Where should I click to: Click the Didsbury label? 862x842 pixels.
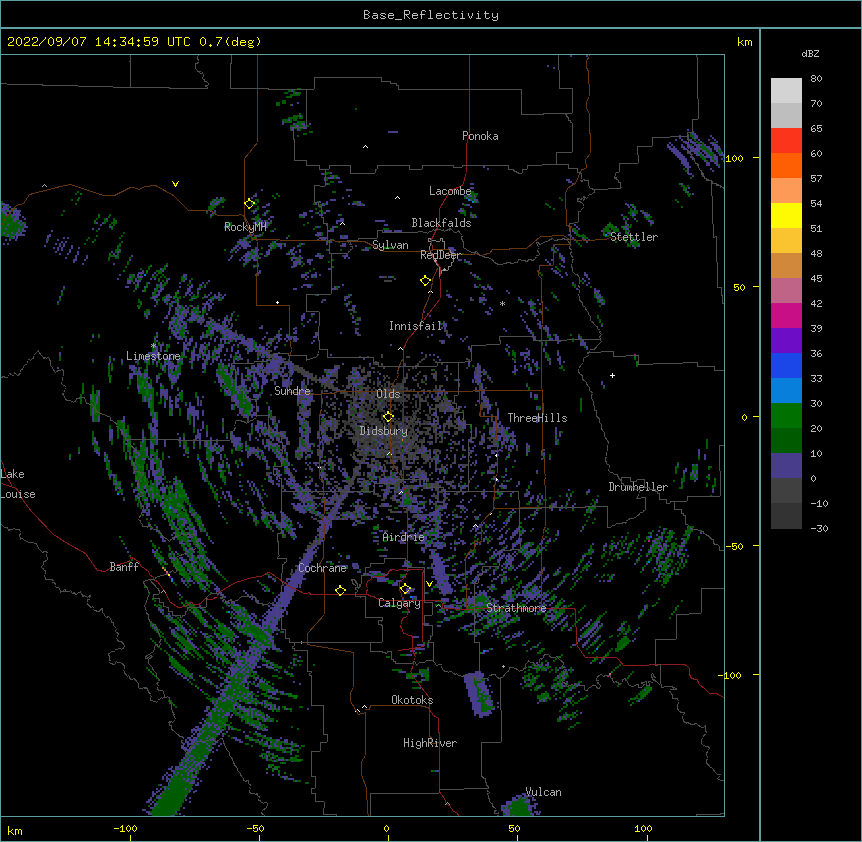tap(384, 431)
